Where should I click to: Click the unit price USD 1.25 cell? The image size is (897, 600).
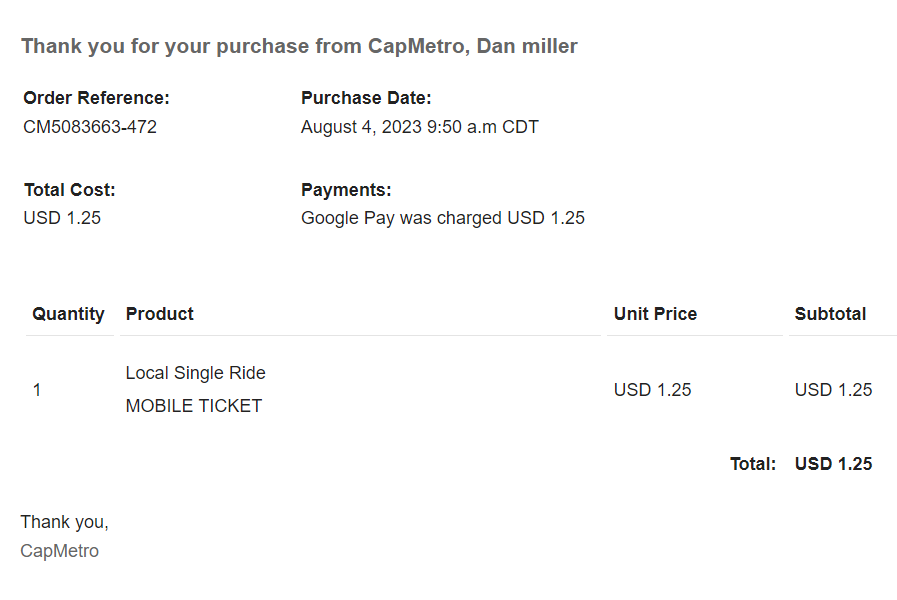click(652, 390)
